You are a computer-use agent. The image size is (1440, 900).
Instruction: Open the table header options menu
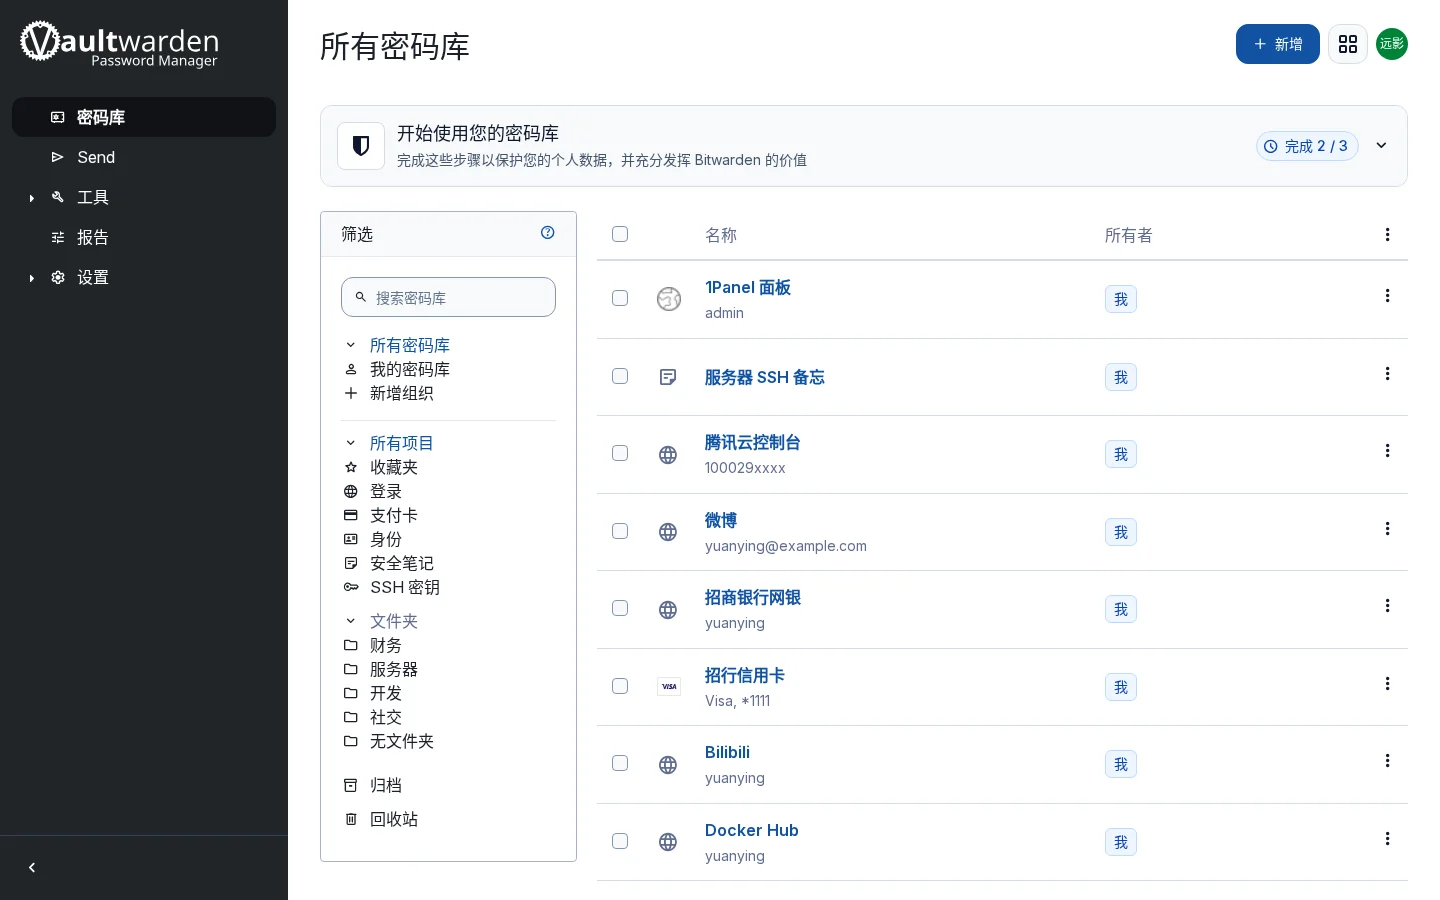point(1387,235)
